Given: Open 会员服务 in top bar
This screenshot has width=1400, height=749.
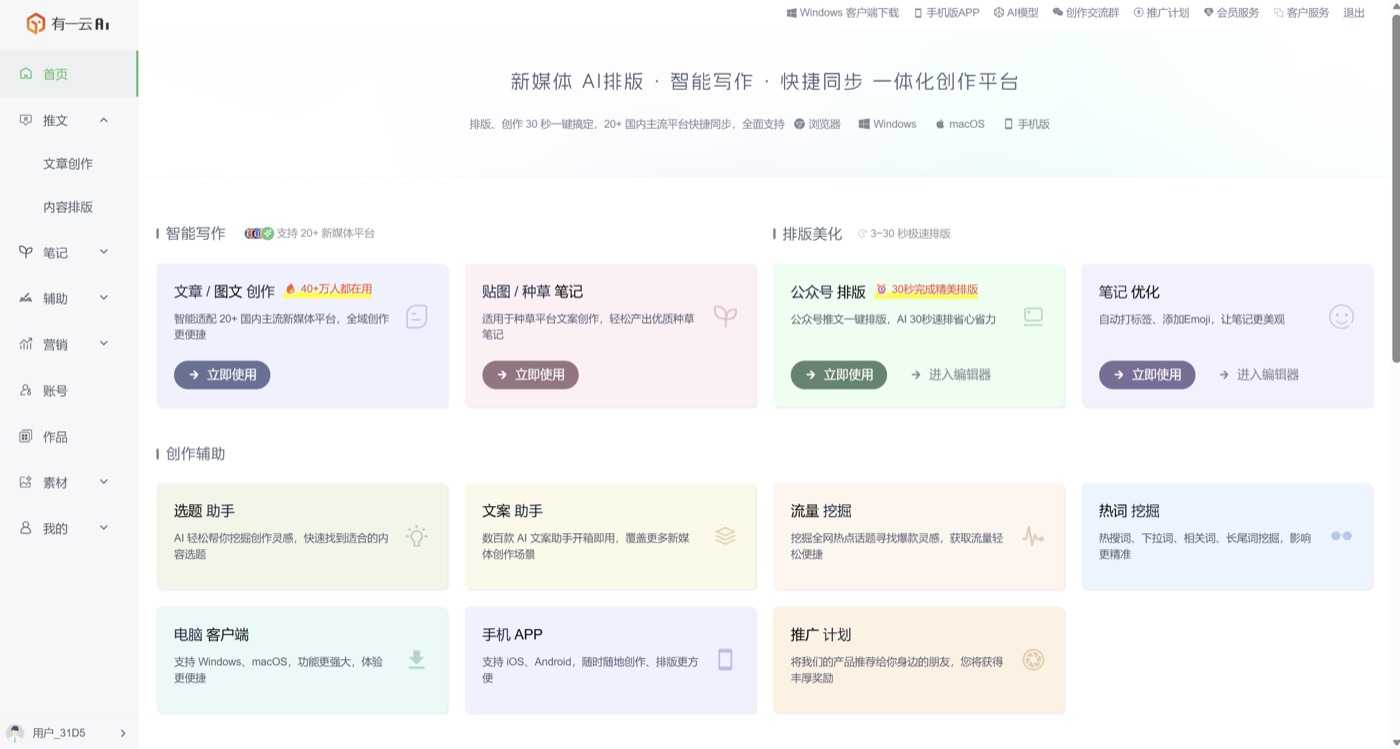Looking at the screenshot, I should click(1231, 13).
